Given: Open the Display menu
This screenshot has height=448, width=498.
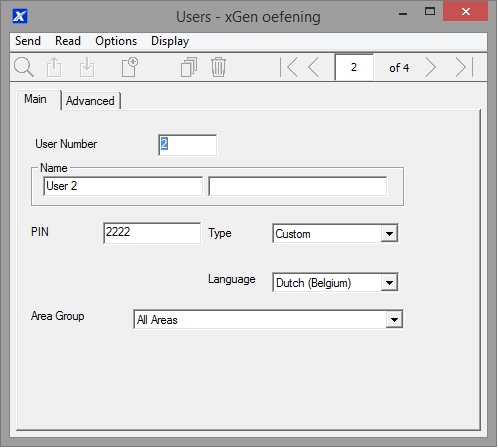Looking at the screenshot, I should (170, 41).
